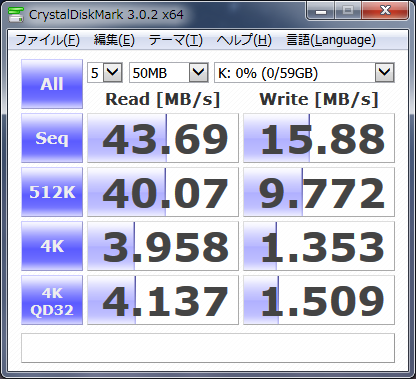Viewport: 416px width, 379px height.
Task: Open the 言語(Language) menu
Action: click(331, 40)
